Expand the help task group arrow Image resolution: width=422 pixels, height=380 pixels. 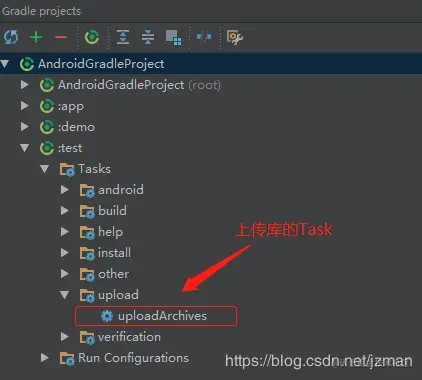point(65,232)
